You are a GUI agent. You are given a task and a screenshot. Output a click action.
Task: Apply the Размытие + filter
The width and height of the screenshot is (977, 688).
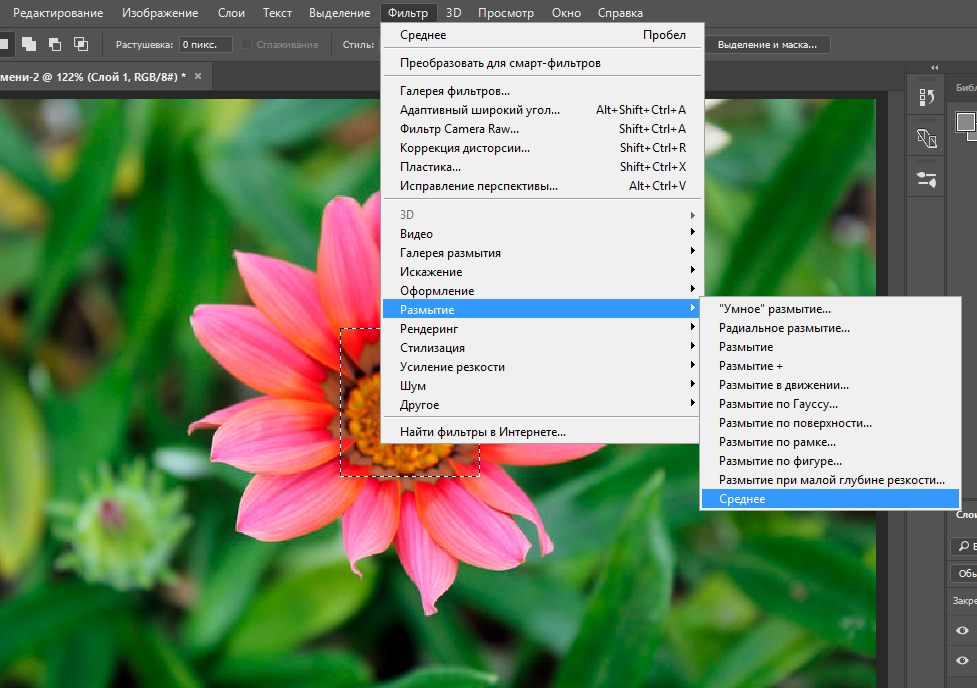[x=830, y=366]
